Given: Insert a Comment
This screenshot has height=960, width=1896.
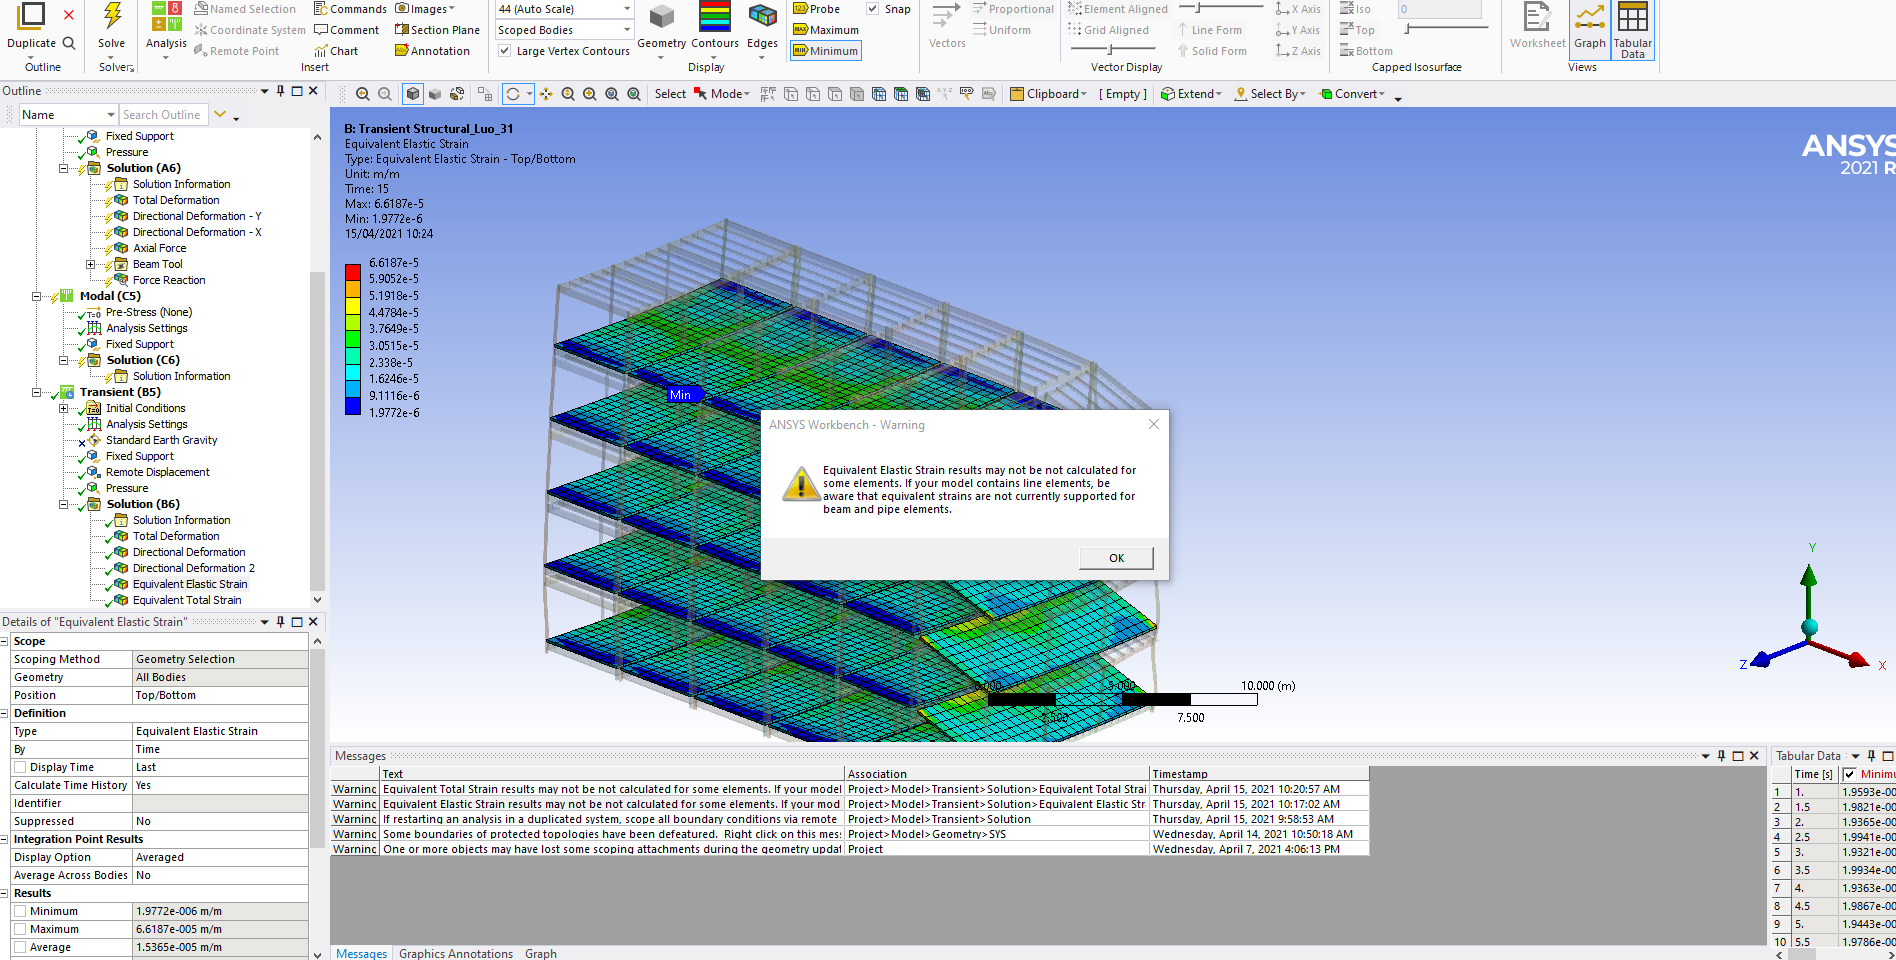Looking at the screenshot, I should [x=346, y=30].
